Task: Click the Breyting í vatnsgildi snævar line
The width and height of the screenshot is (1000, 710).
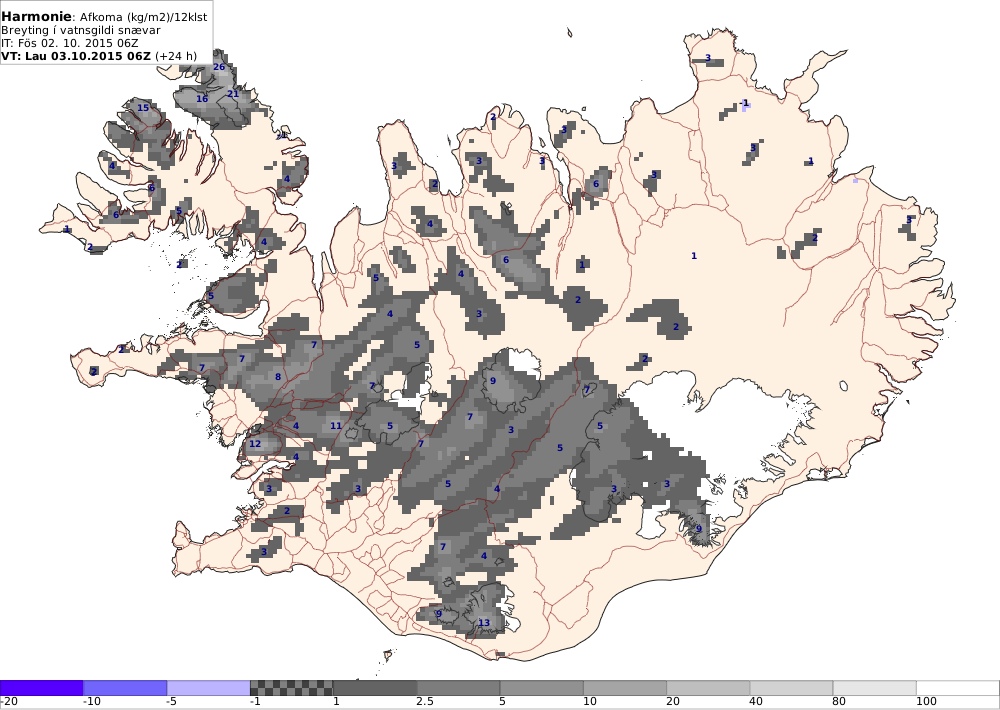Action: click(x=80, y=30)
